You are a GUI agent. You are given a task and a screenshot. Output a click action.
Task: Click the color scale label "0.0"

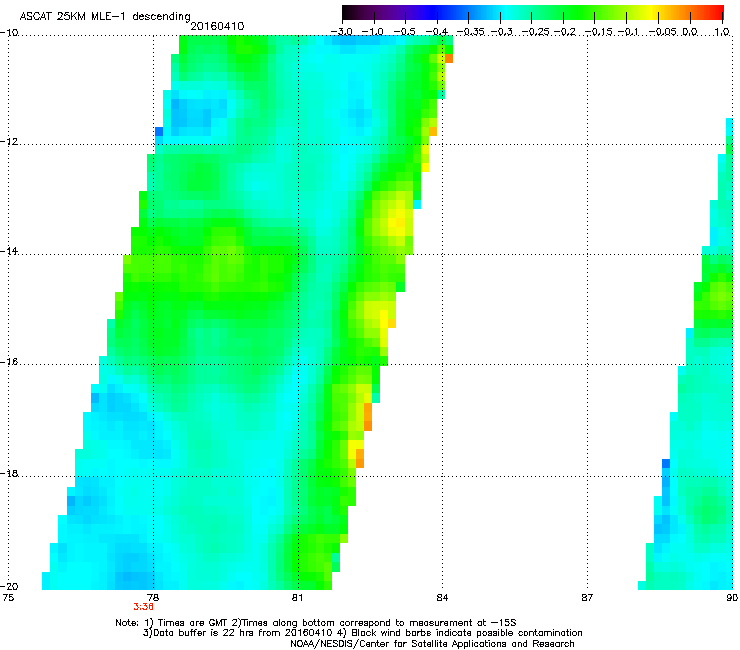(690, 32)
